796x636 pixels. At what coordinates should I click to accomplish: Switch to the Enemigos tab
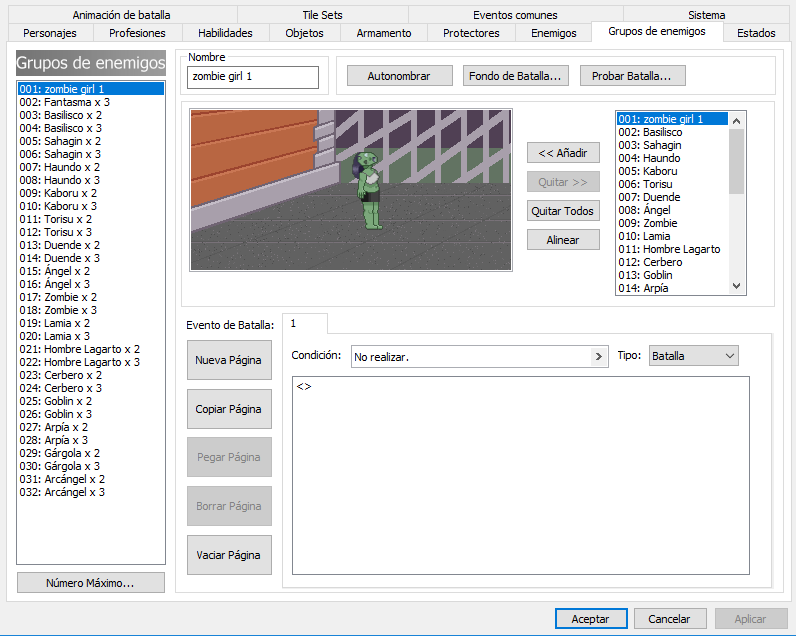(553, 33)
